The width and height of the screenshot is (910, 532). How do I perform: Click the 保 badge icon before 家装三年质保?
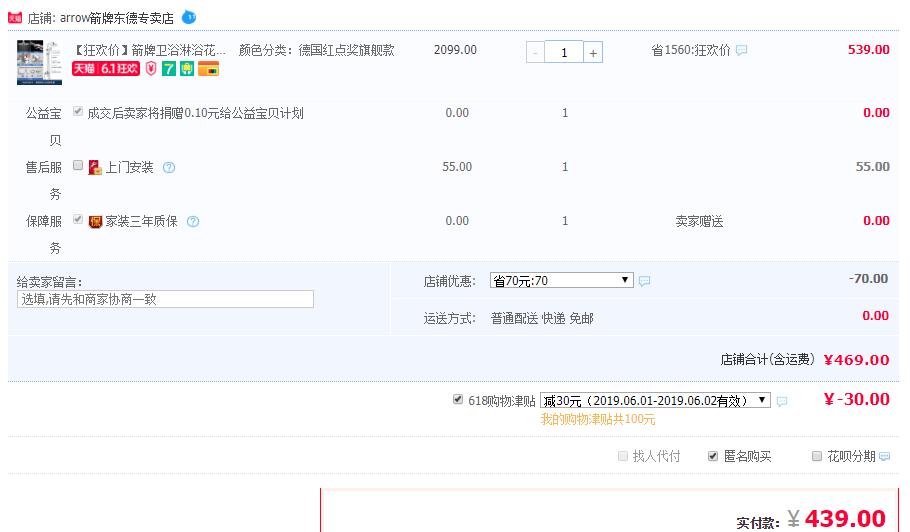(95, 222)
